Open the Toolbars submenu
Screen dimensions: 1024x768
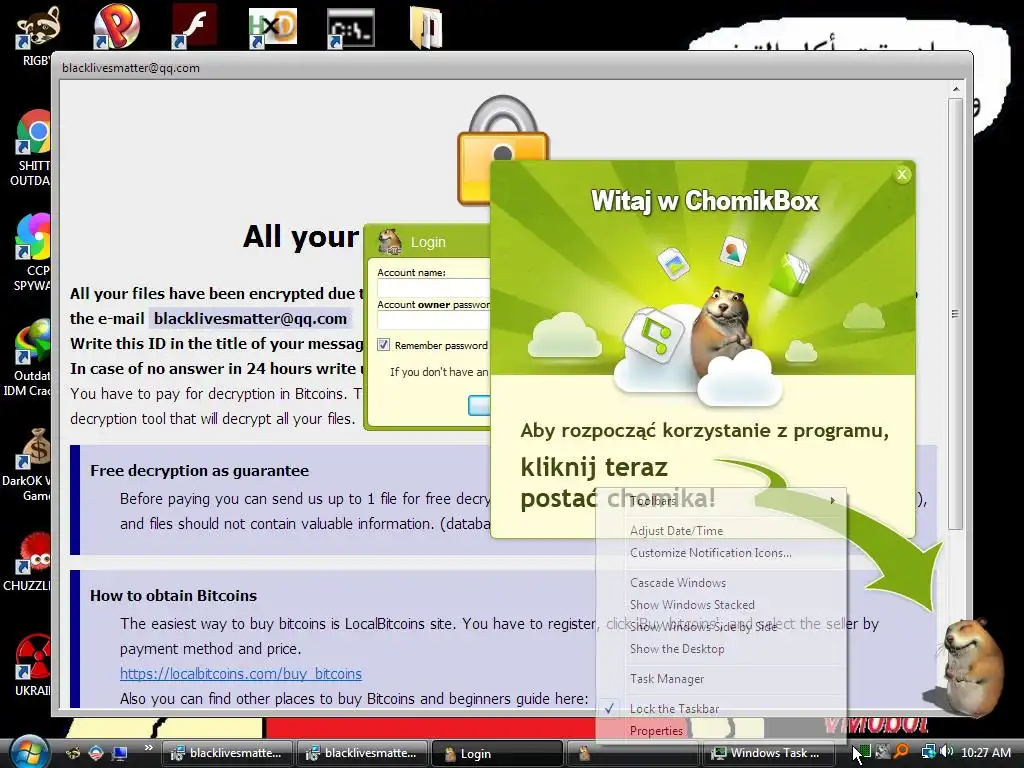(x=722, y=501)
